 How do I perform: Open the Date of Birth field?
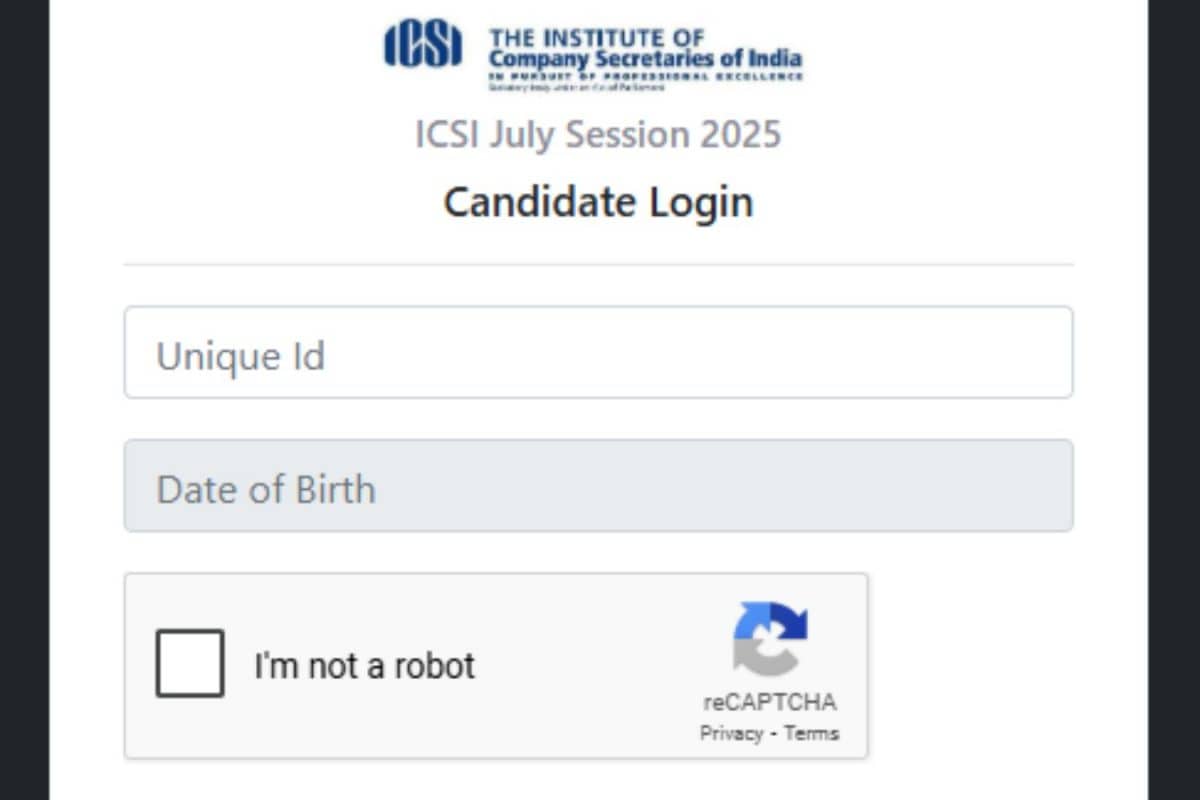tap(598, 485)
